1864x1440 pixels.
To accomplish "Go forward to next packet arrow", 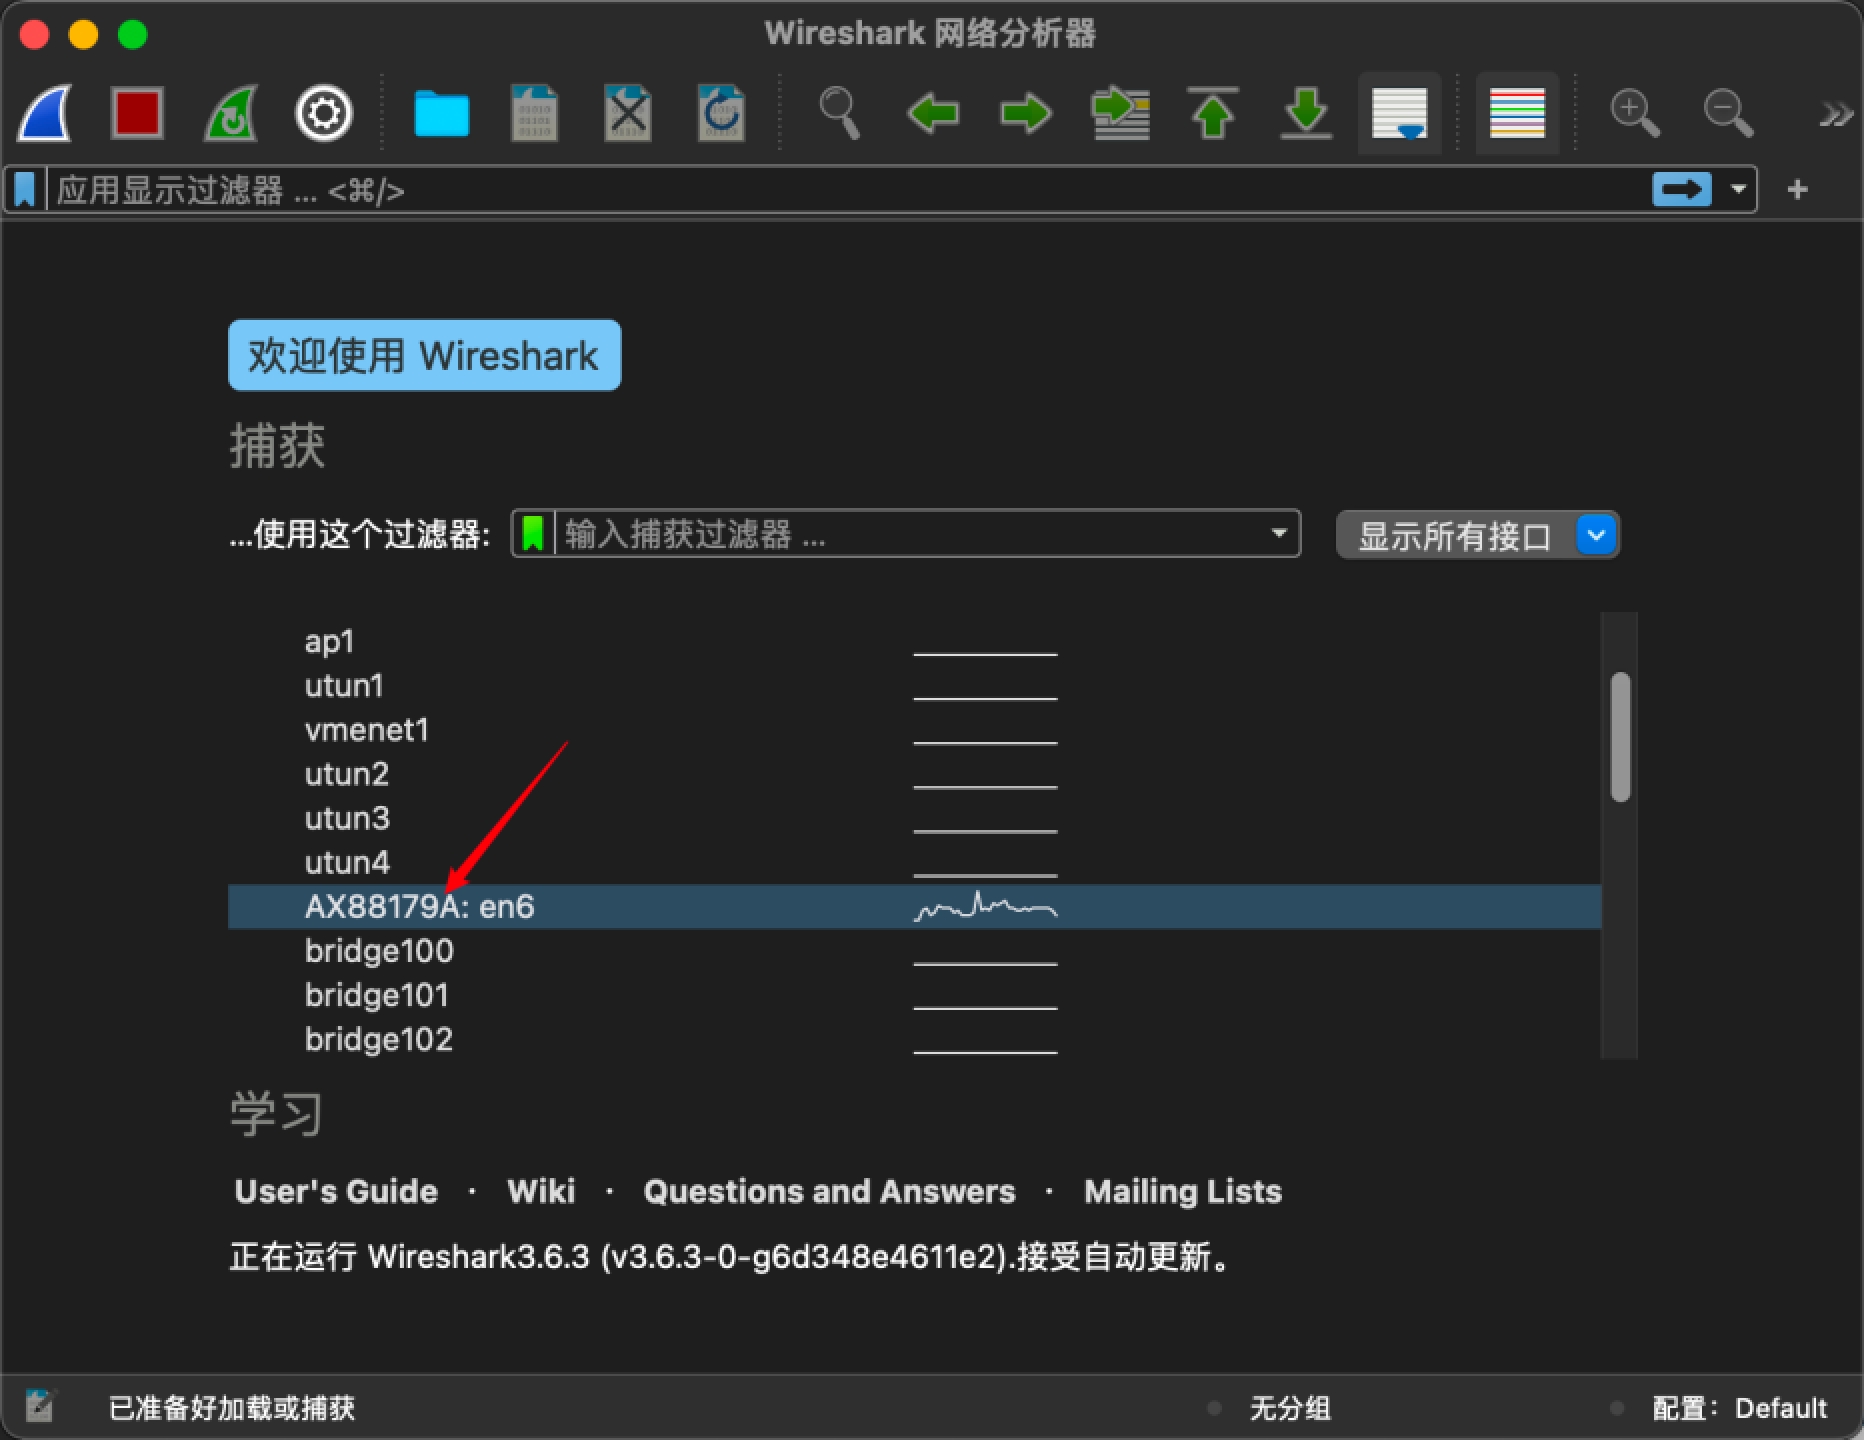I will pyautogui.click(x=1026, y=113).
